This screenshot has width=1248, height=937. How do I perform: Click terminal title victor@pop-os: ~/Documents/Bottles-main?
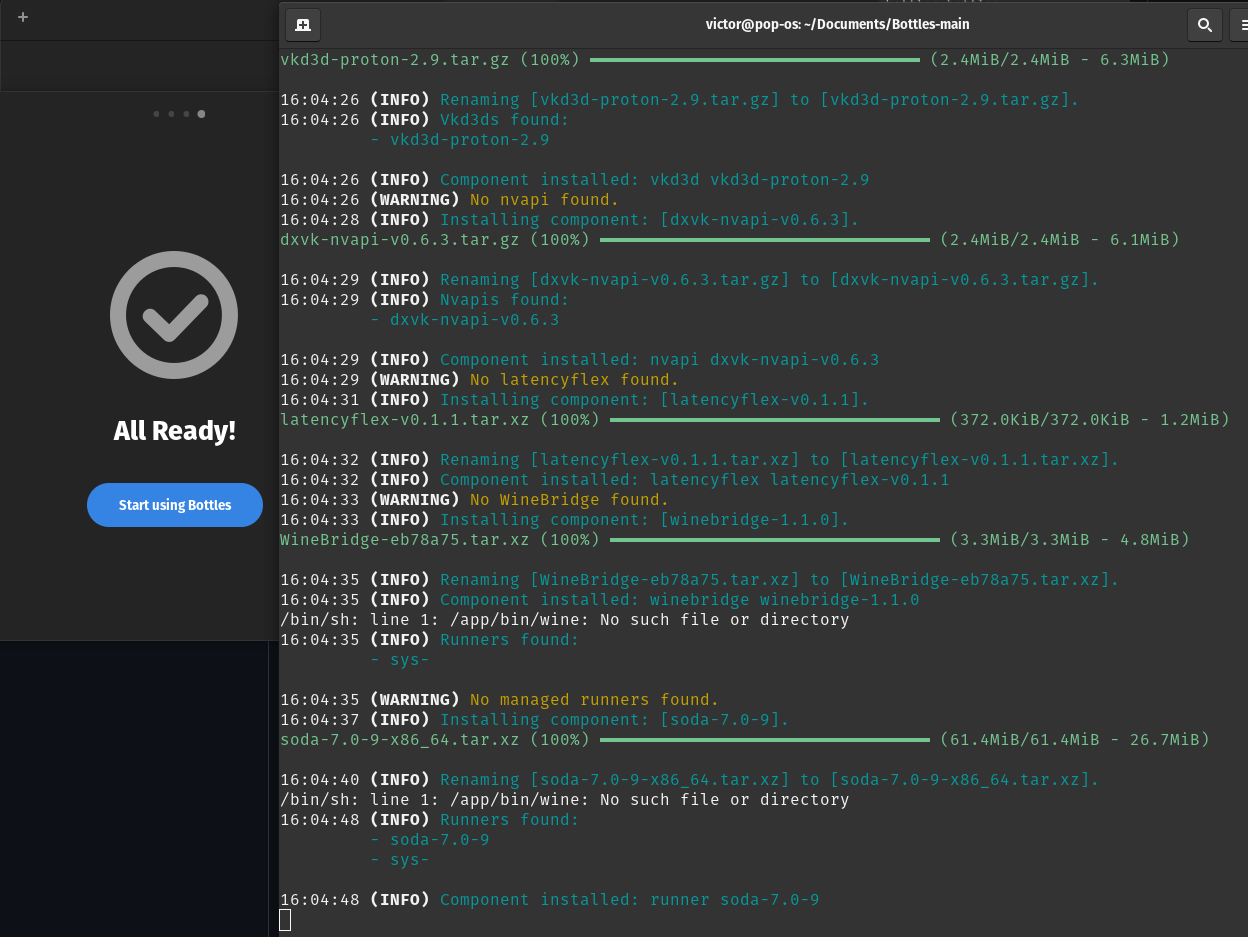[x=838, y=25]
